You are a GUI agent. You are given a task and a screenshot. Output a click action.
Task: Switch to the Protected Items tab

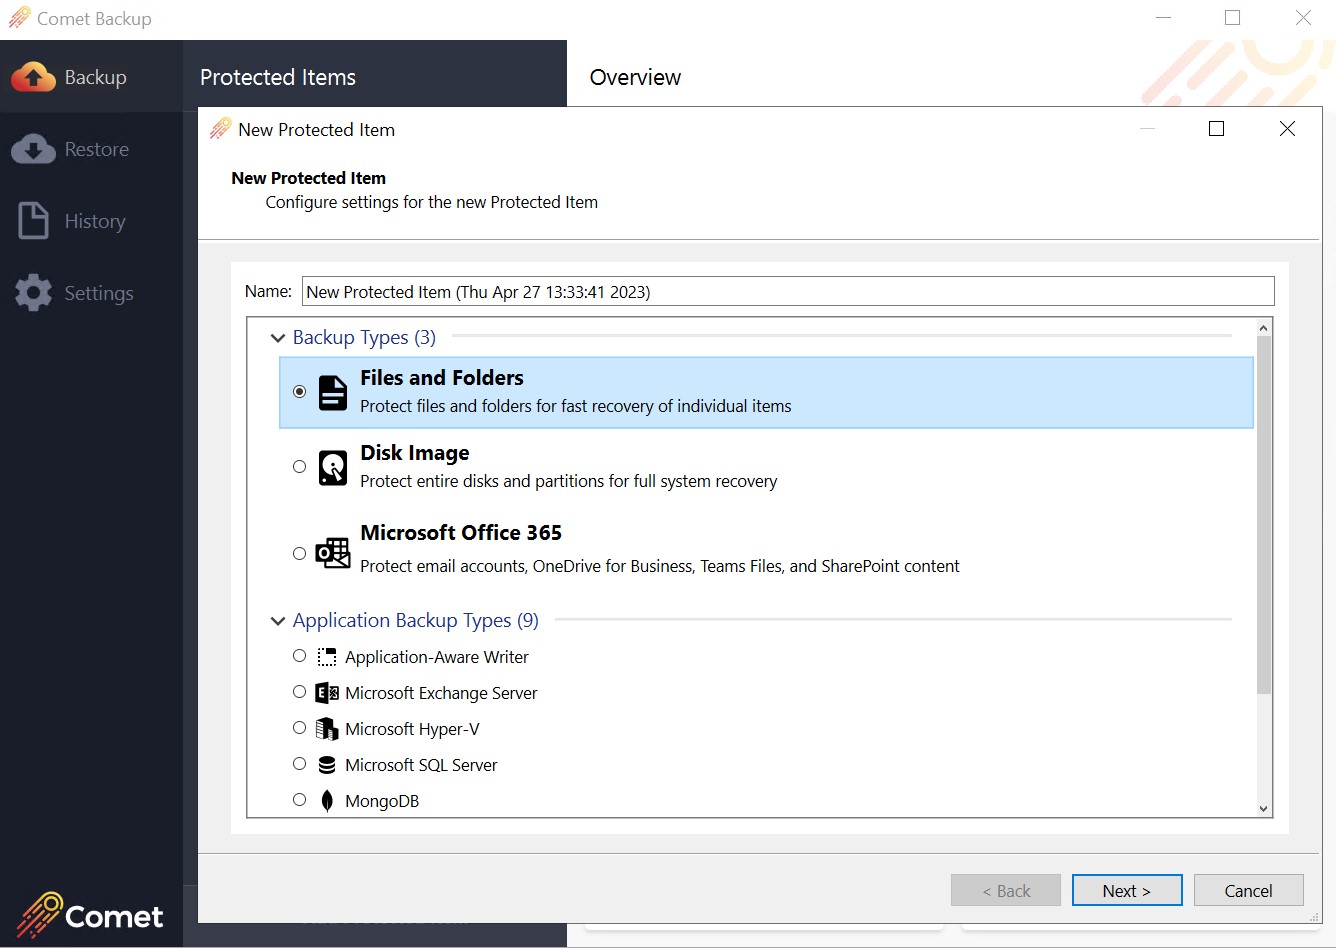pyautogui.click(x=278, y=77)
